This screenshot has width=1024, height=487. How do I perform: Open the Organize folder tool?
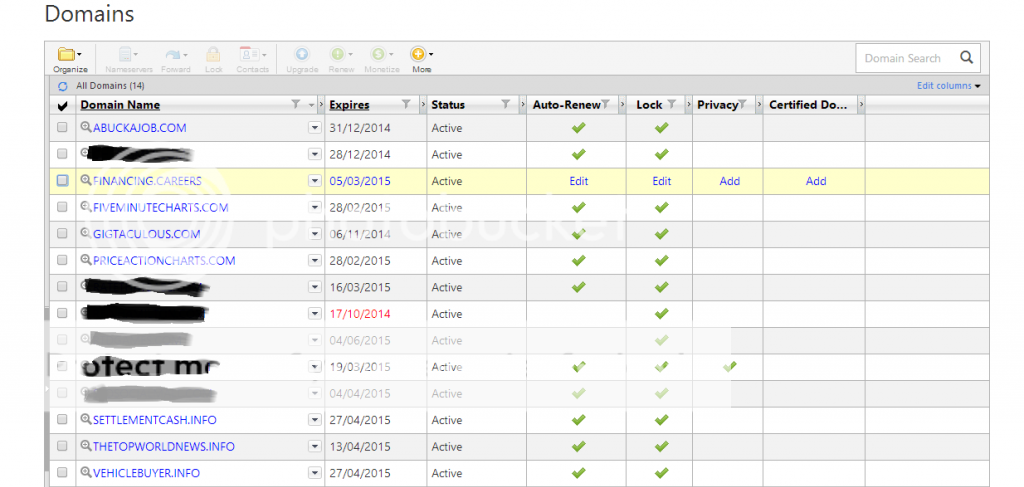coord(70,59)
